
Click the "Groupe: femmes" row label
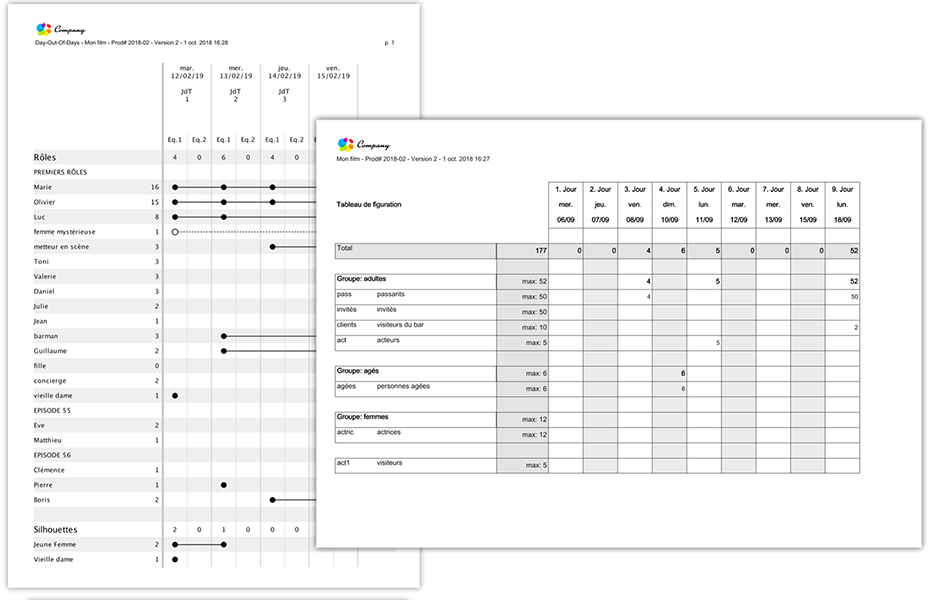(x=362, y=417)
